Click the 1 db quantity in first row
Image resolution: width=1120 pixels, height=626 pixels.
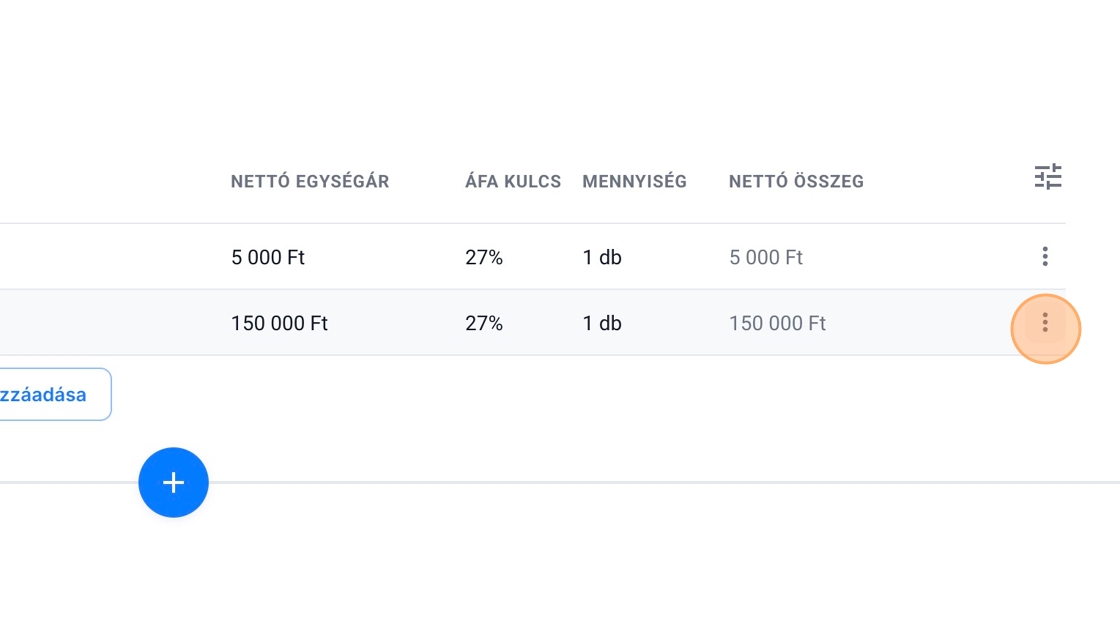[602, 258]
